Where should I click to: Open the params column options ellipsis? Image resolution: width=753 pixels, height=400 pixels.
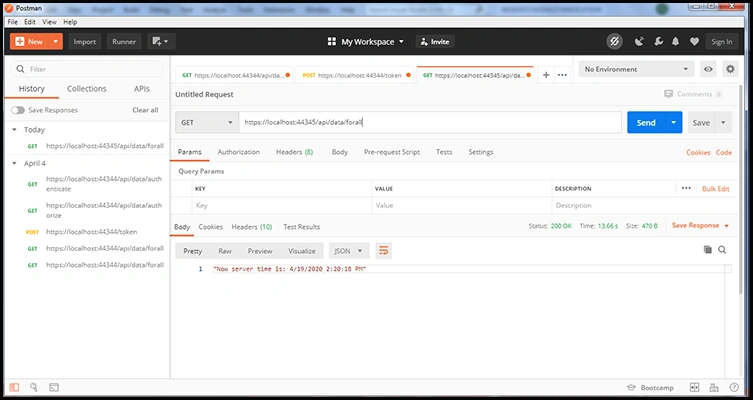coord(686,188)
